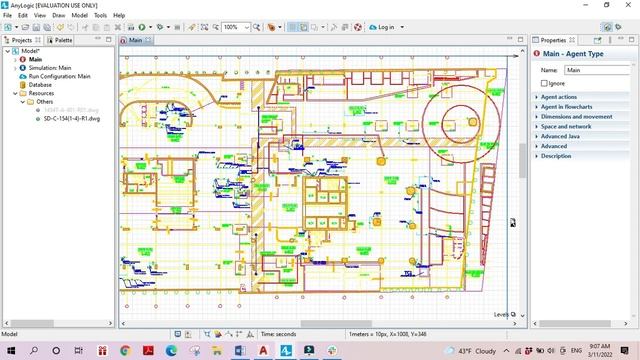Toggle the button right of grid toggle
This screenshot has height=360, width=640.
[304, 27]
